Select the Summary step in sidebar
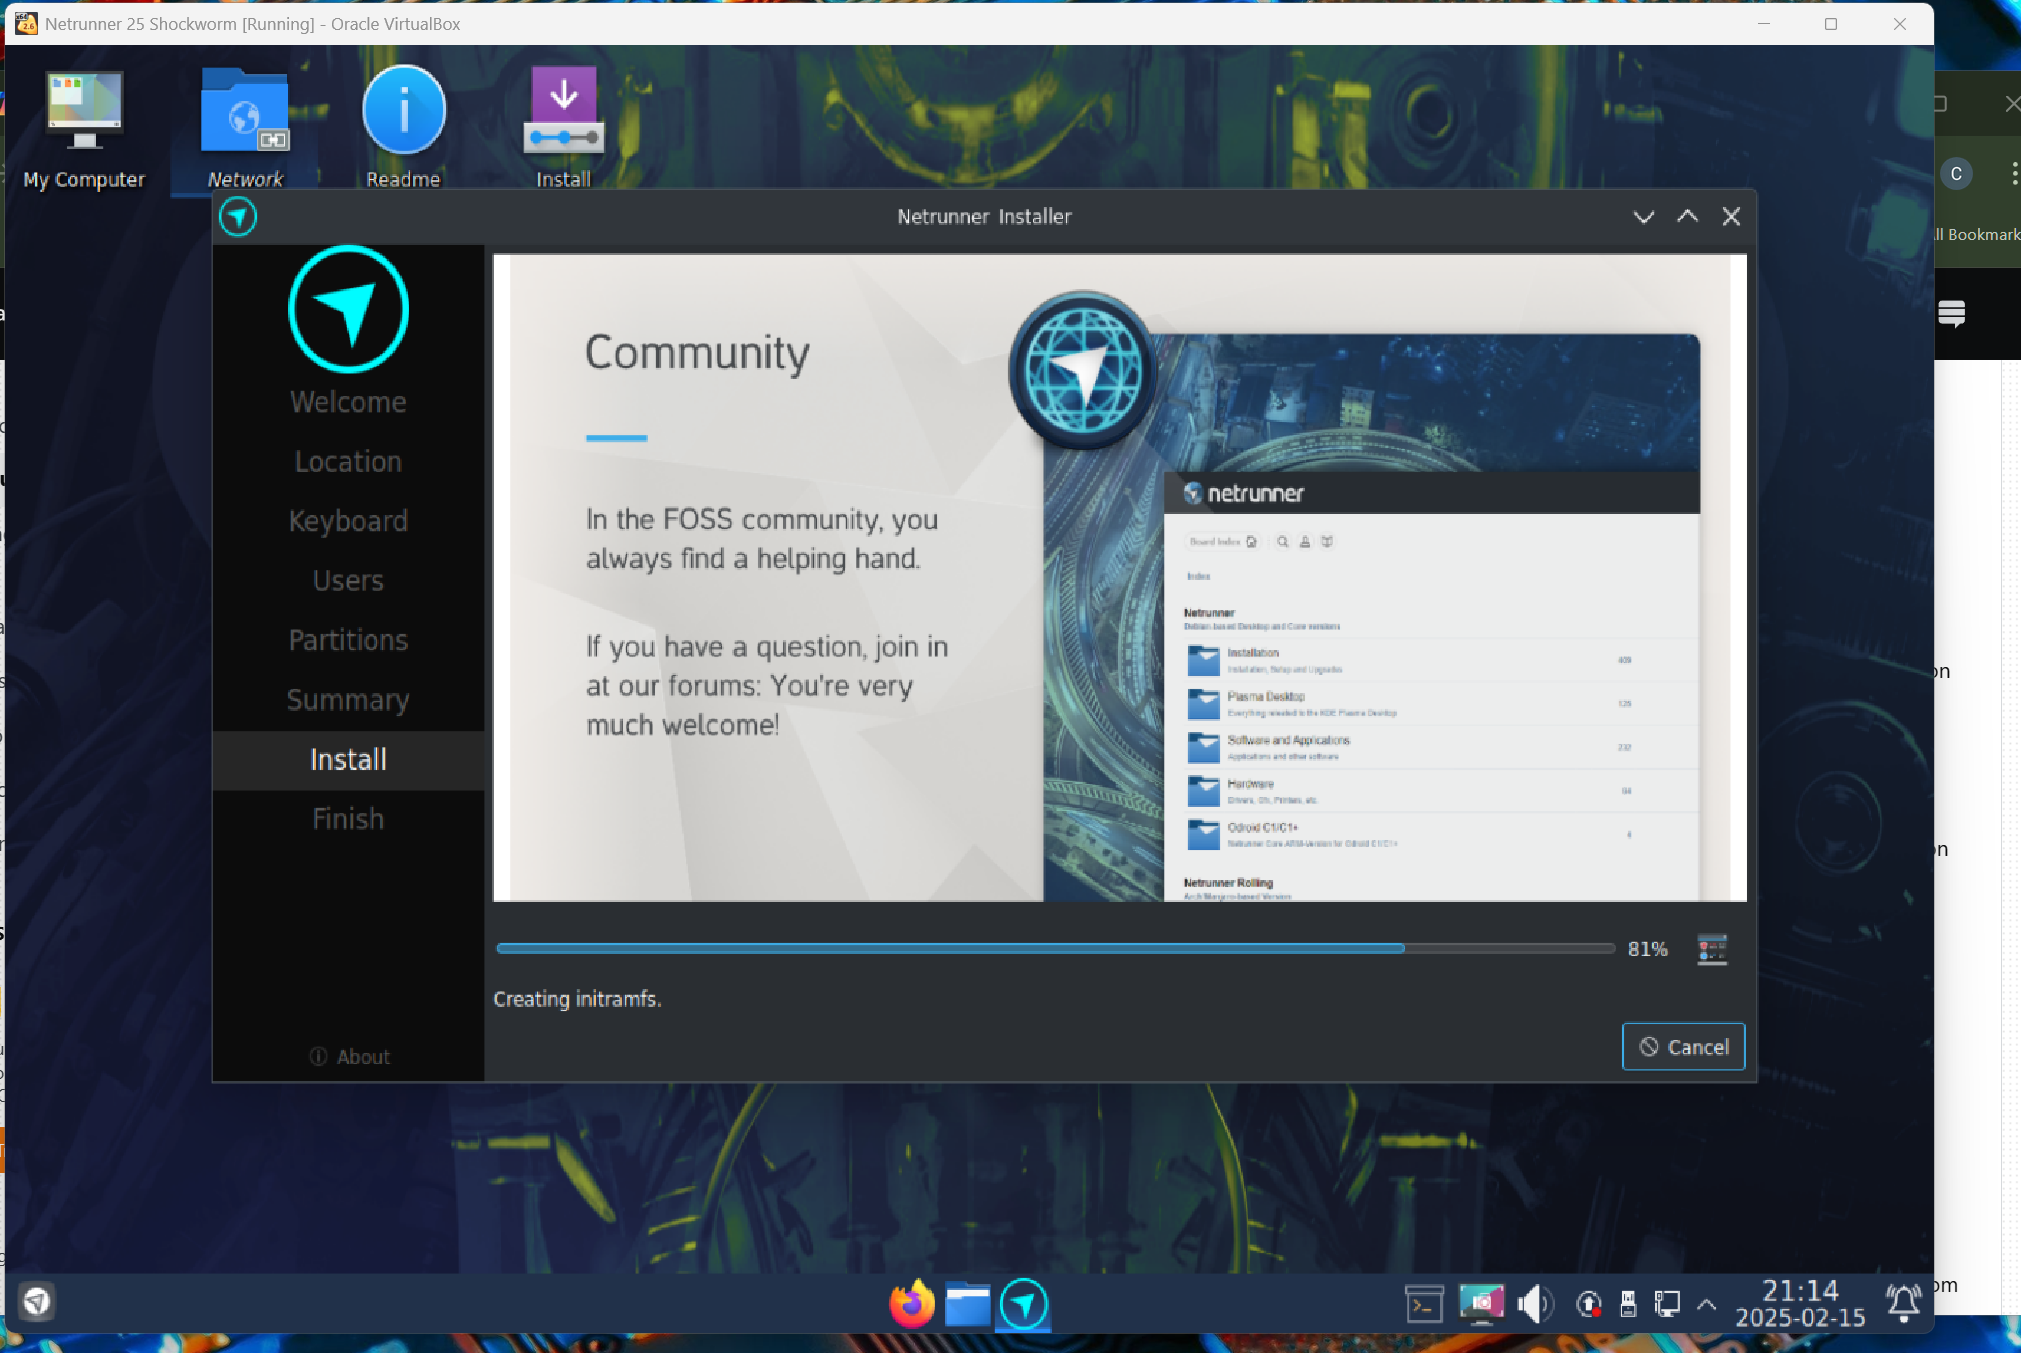 click(x=348, y=699)
